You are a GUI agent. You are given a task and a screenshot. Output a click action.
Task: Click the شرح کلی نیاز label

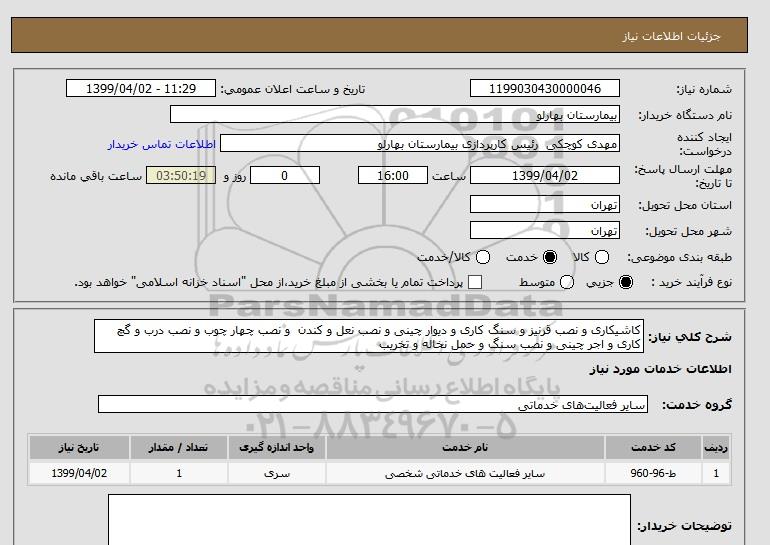[690, 337]
